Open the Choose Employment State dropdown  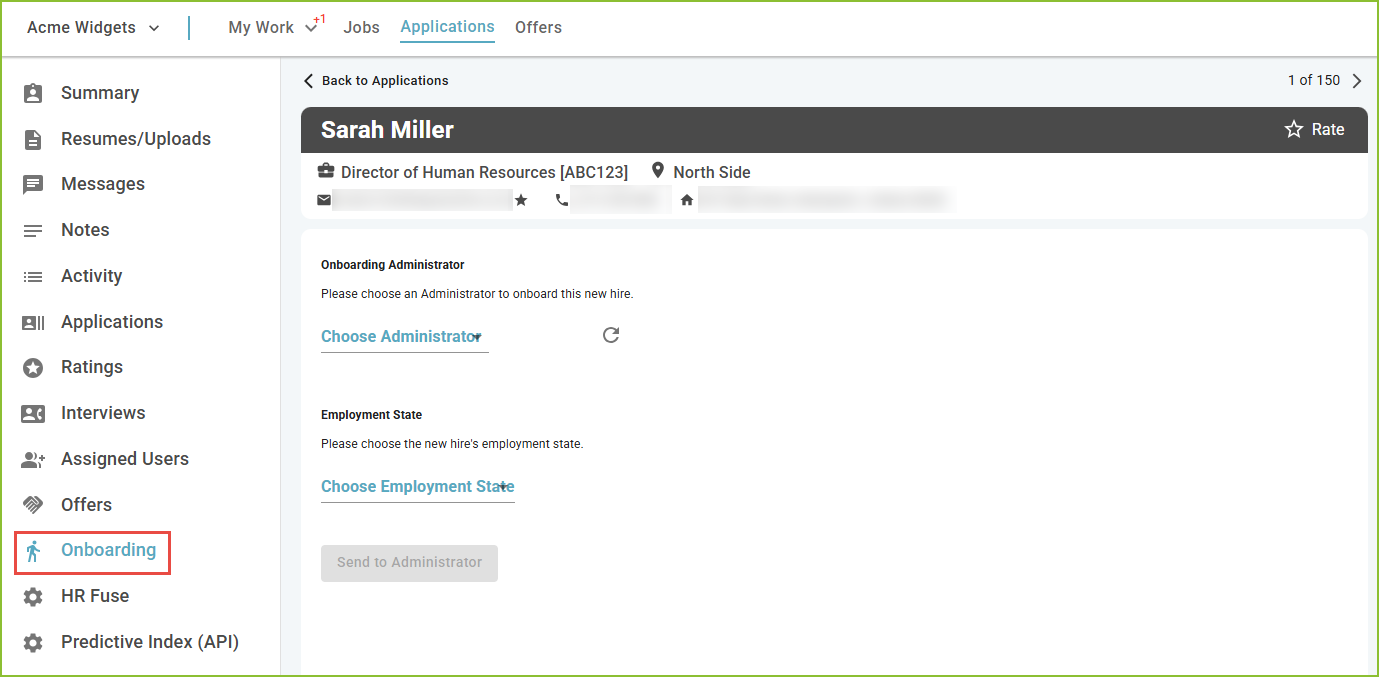pyautogui.click(x=417, y=487)
